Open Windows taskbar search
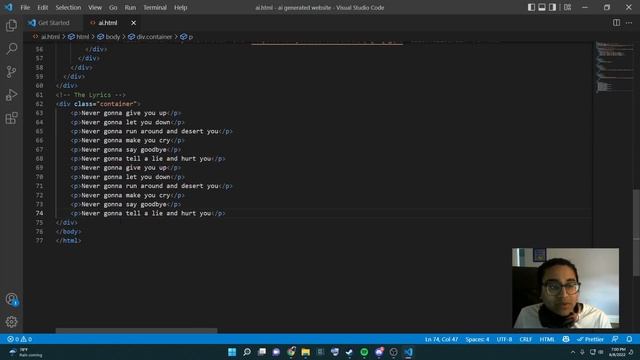 247,352
